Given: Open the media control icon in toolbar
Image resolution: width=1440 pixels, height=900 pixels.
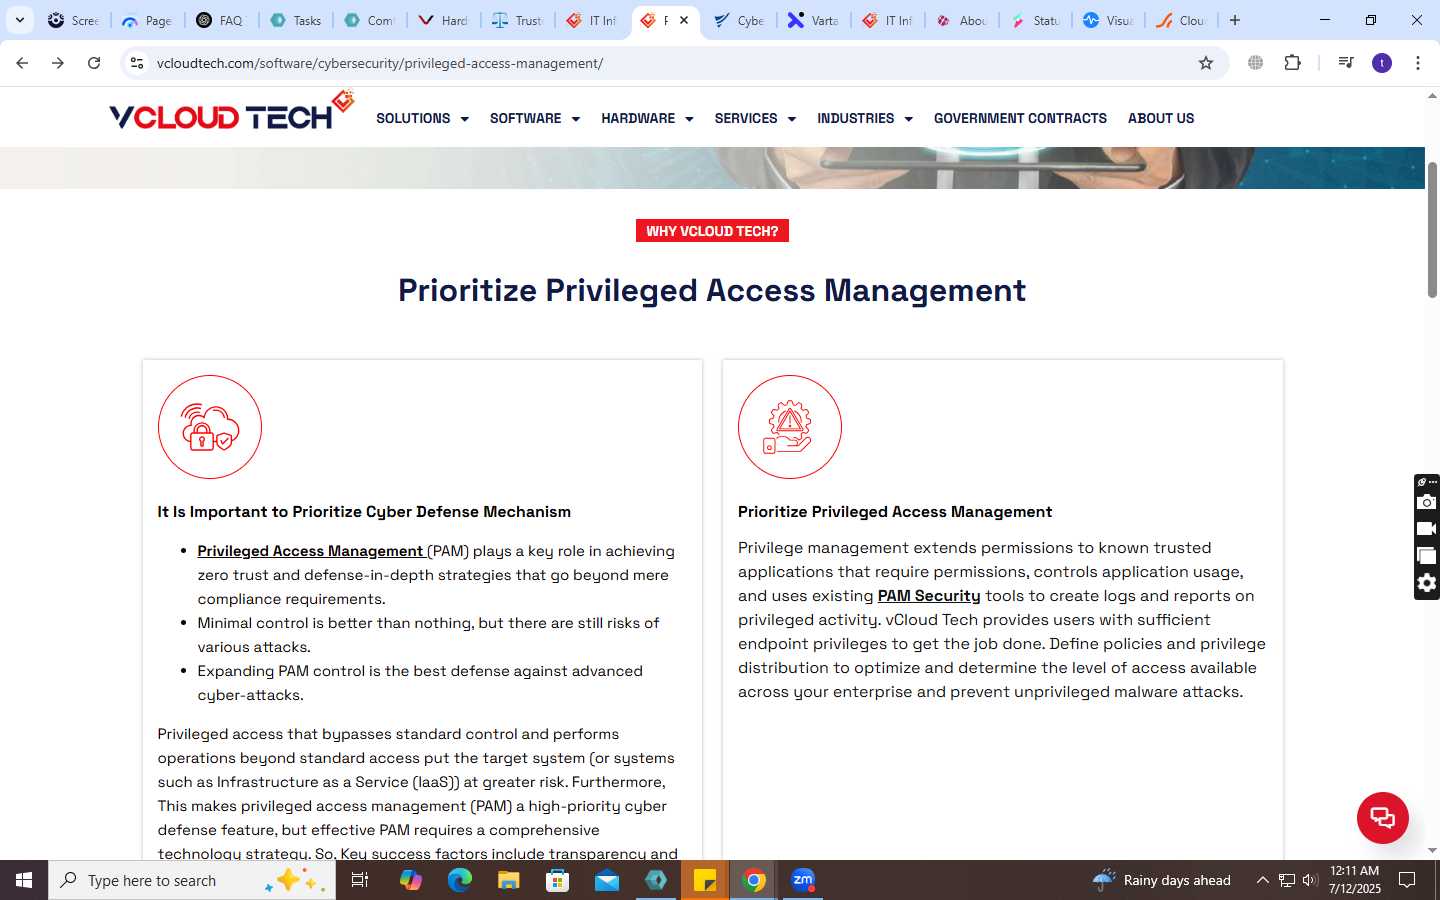Looking at the screenshot, I should pos(1346,63).
